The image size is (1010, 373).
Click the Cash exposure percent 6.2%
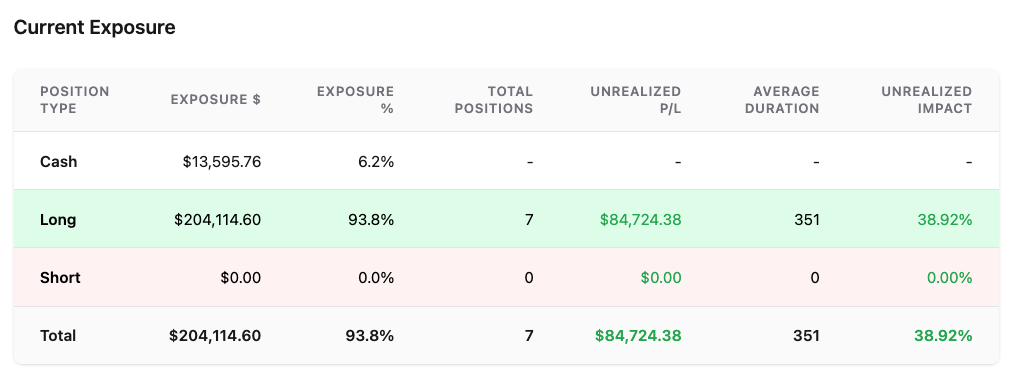[x=376, y=162]
